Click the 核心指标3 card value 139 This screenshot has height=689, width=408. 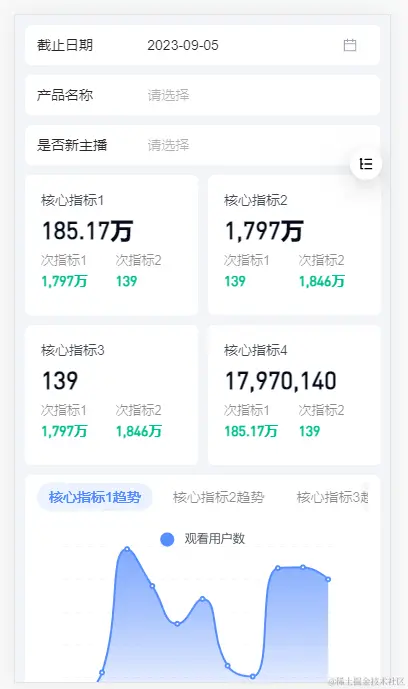point(60,381)
